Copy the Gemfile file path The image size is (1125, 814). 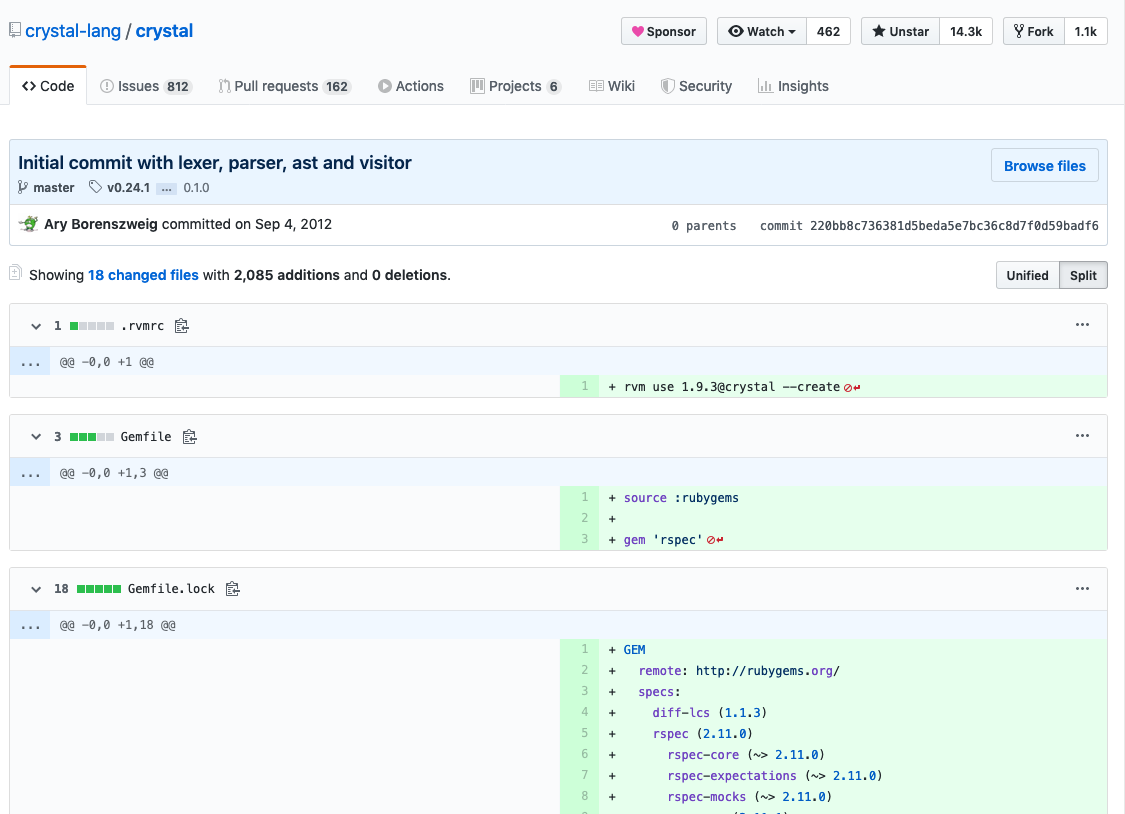coord(189,437)
